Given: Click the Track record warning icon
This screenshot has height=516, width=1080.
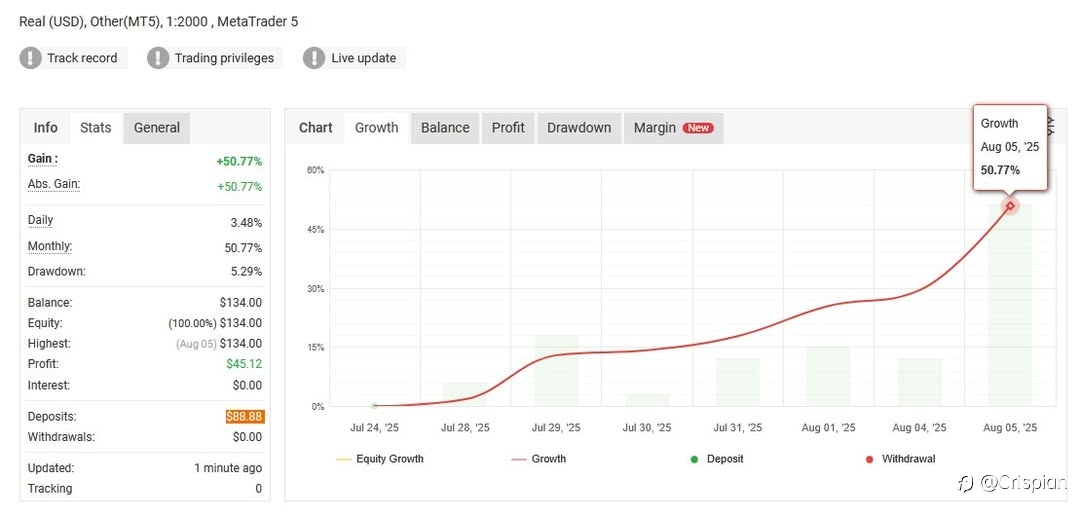Looking at the screenshot, I should (30, 58).
